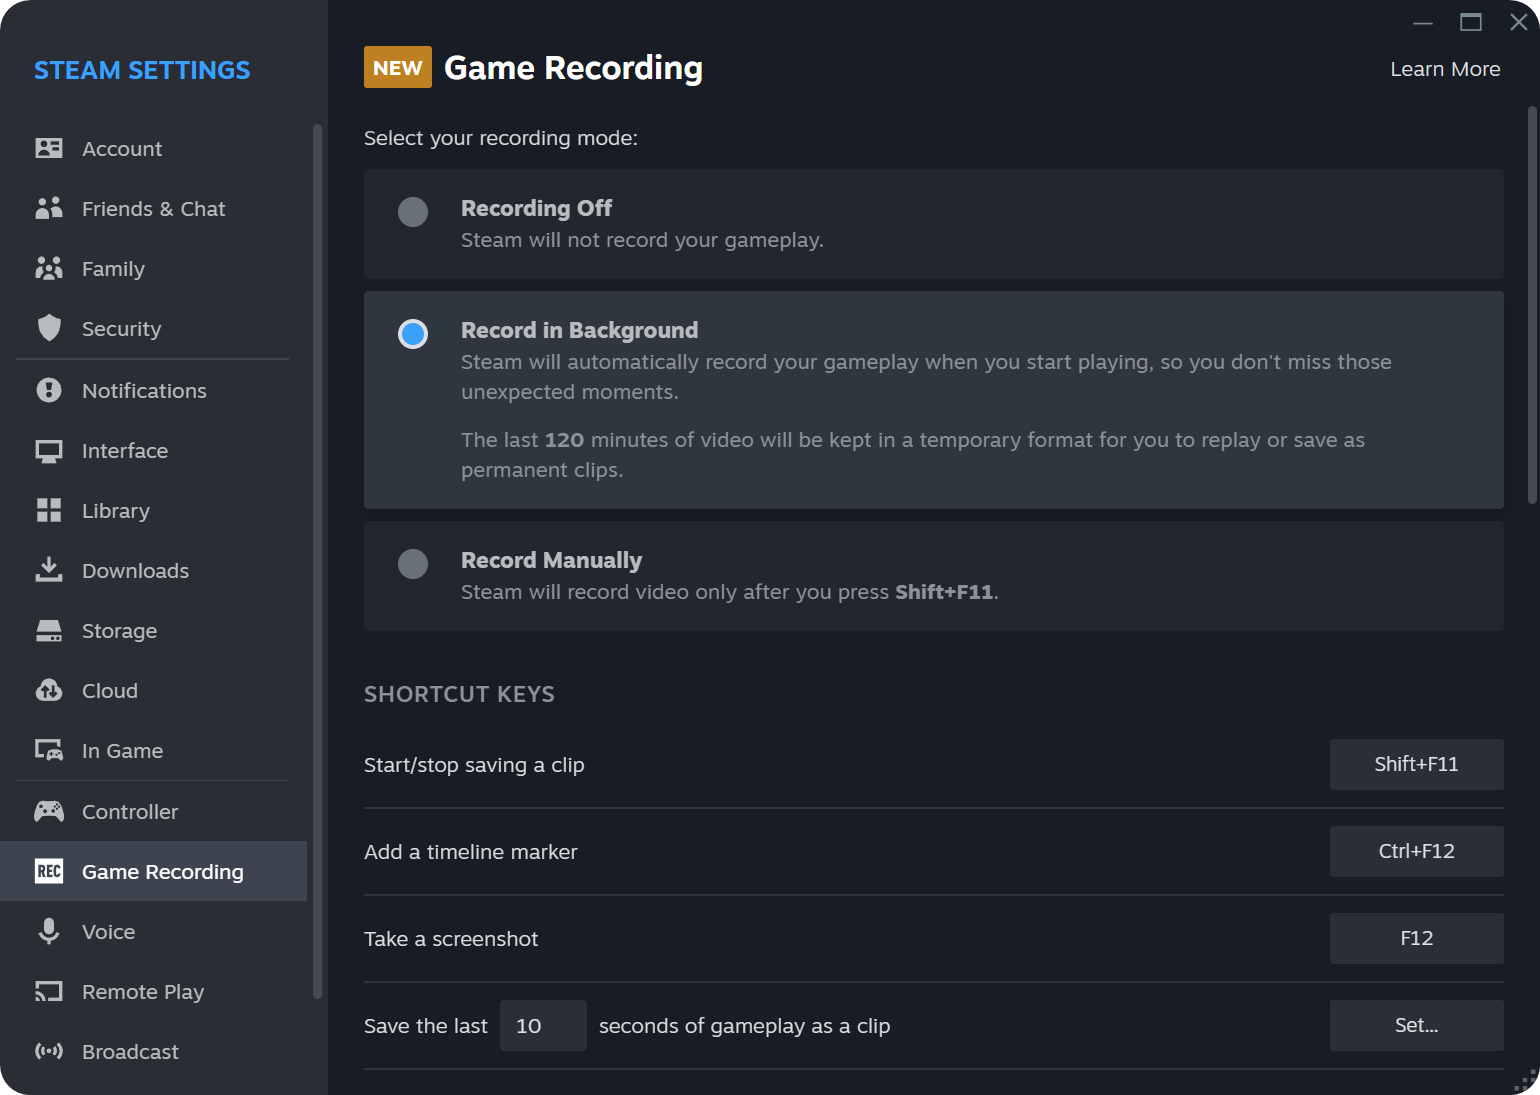This screenshot has height=1095, width=1540.
Task: Click the Learn More link
Action: 1445,68
